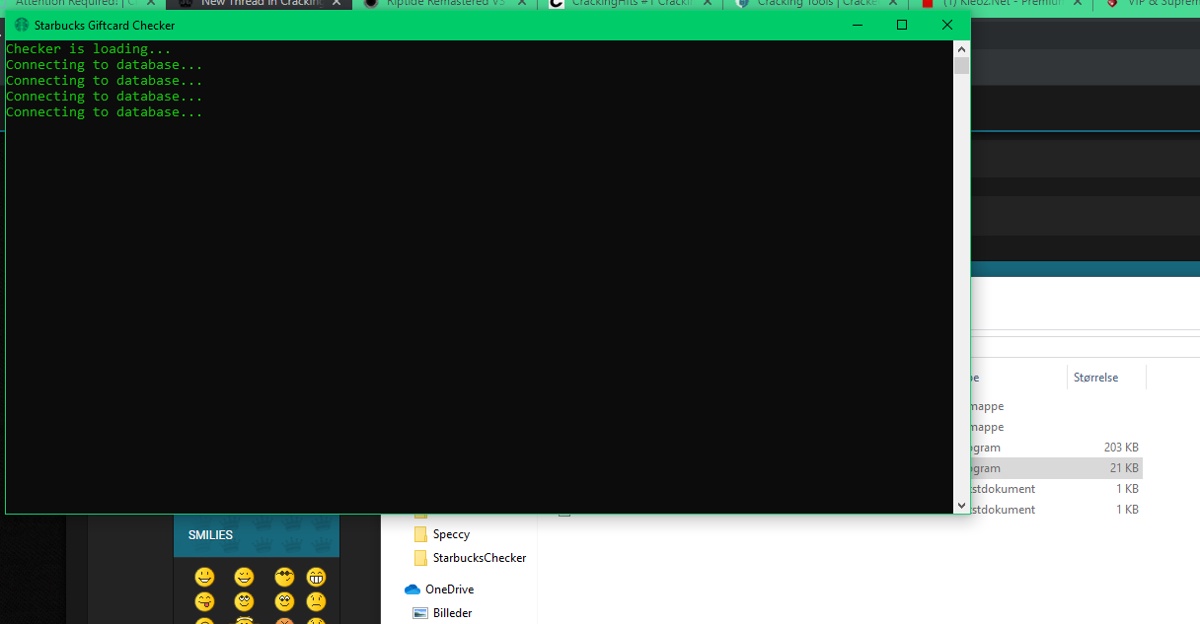Click the Billeder pictures icon

[x=420, y=613]
